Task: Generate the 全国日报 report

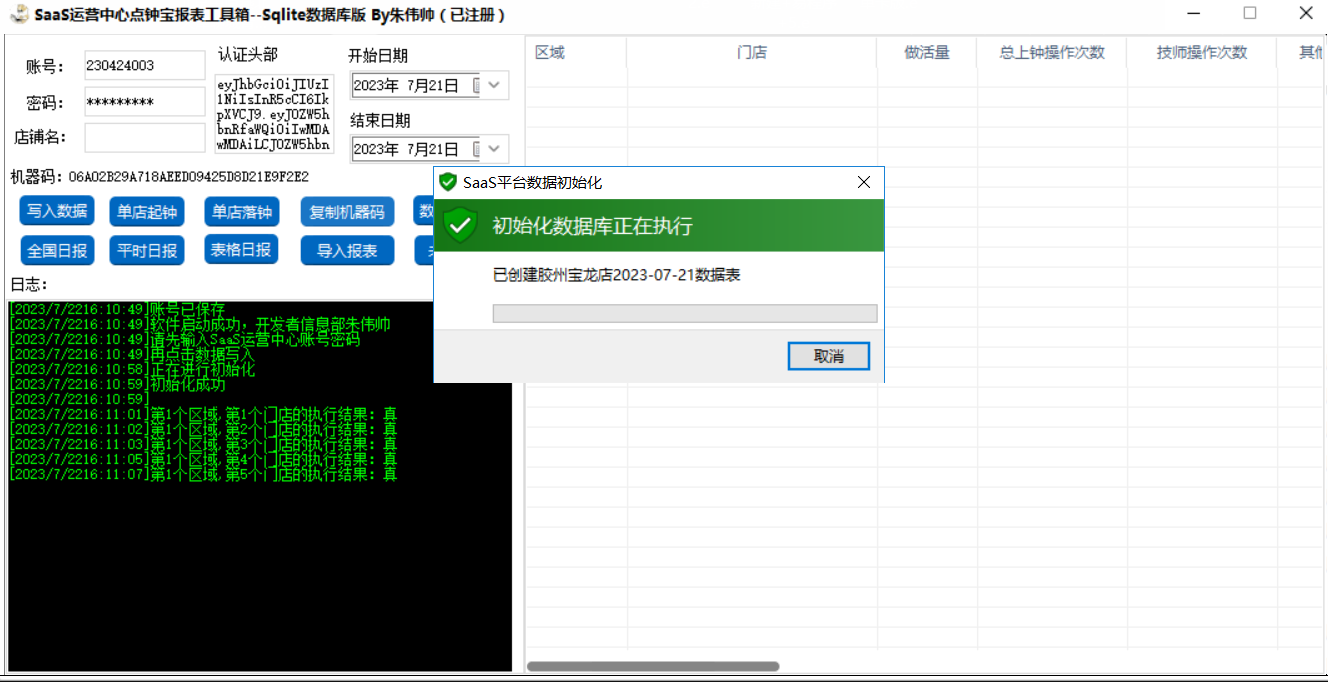Action: (57, 250)
